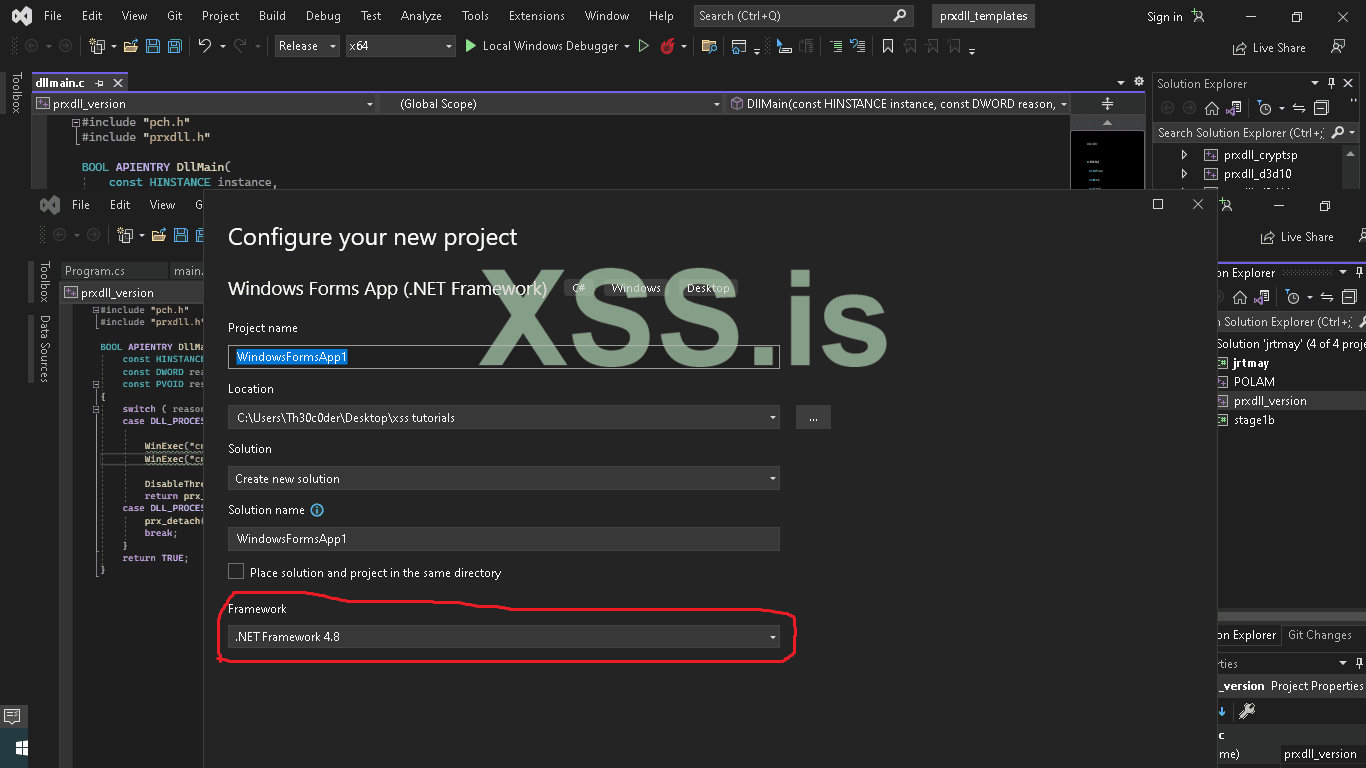Screen dimensions: 1366x768
Task: Click Sync with Active Document icon in top Solution Explorer
Action: 1299,108
